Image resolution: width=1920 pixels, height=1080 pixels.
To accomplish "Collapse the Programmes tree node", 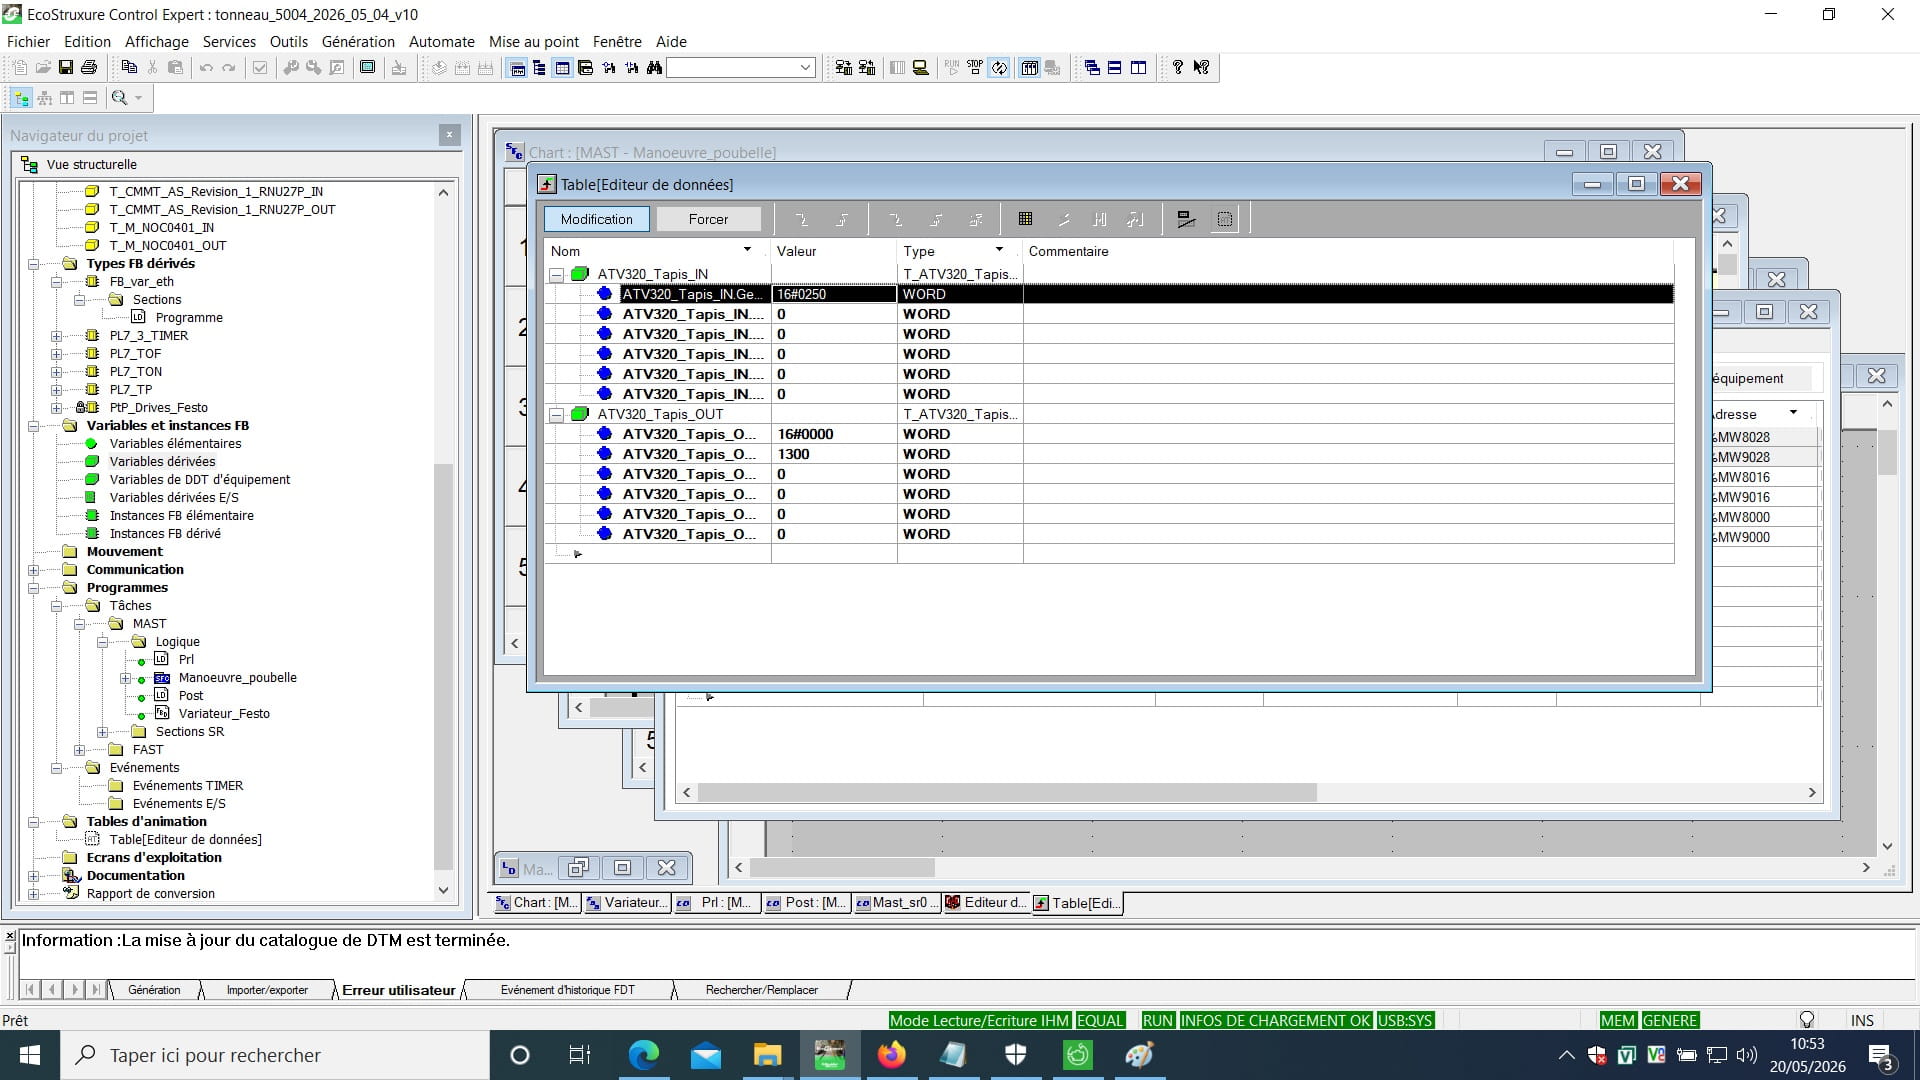I will pyautogui.click(x=34, y=588).
